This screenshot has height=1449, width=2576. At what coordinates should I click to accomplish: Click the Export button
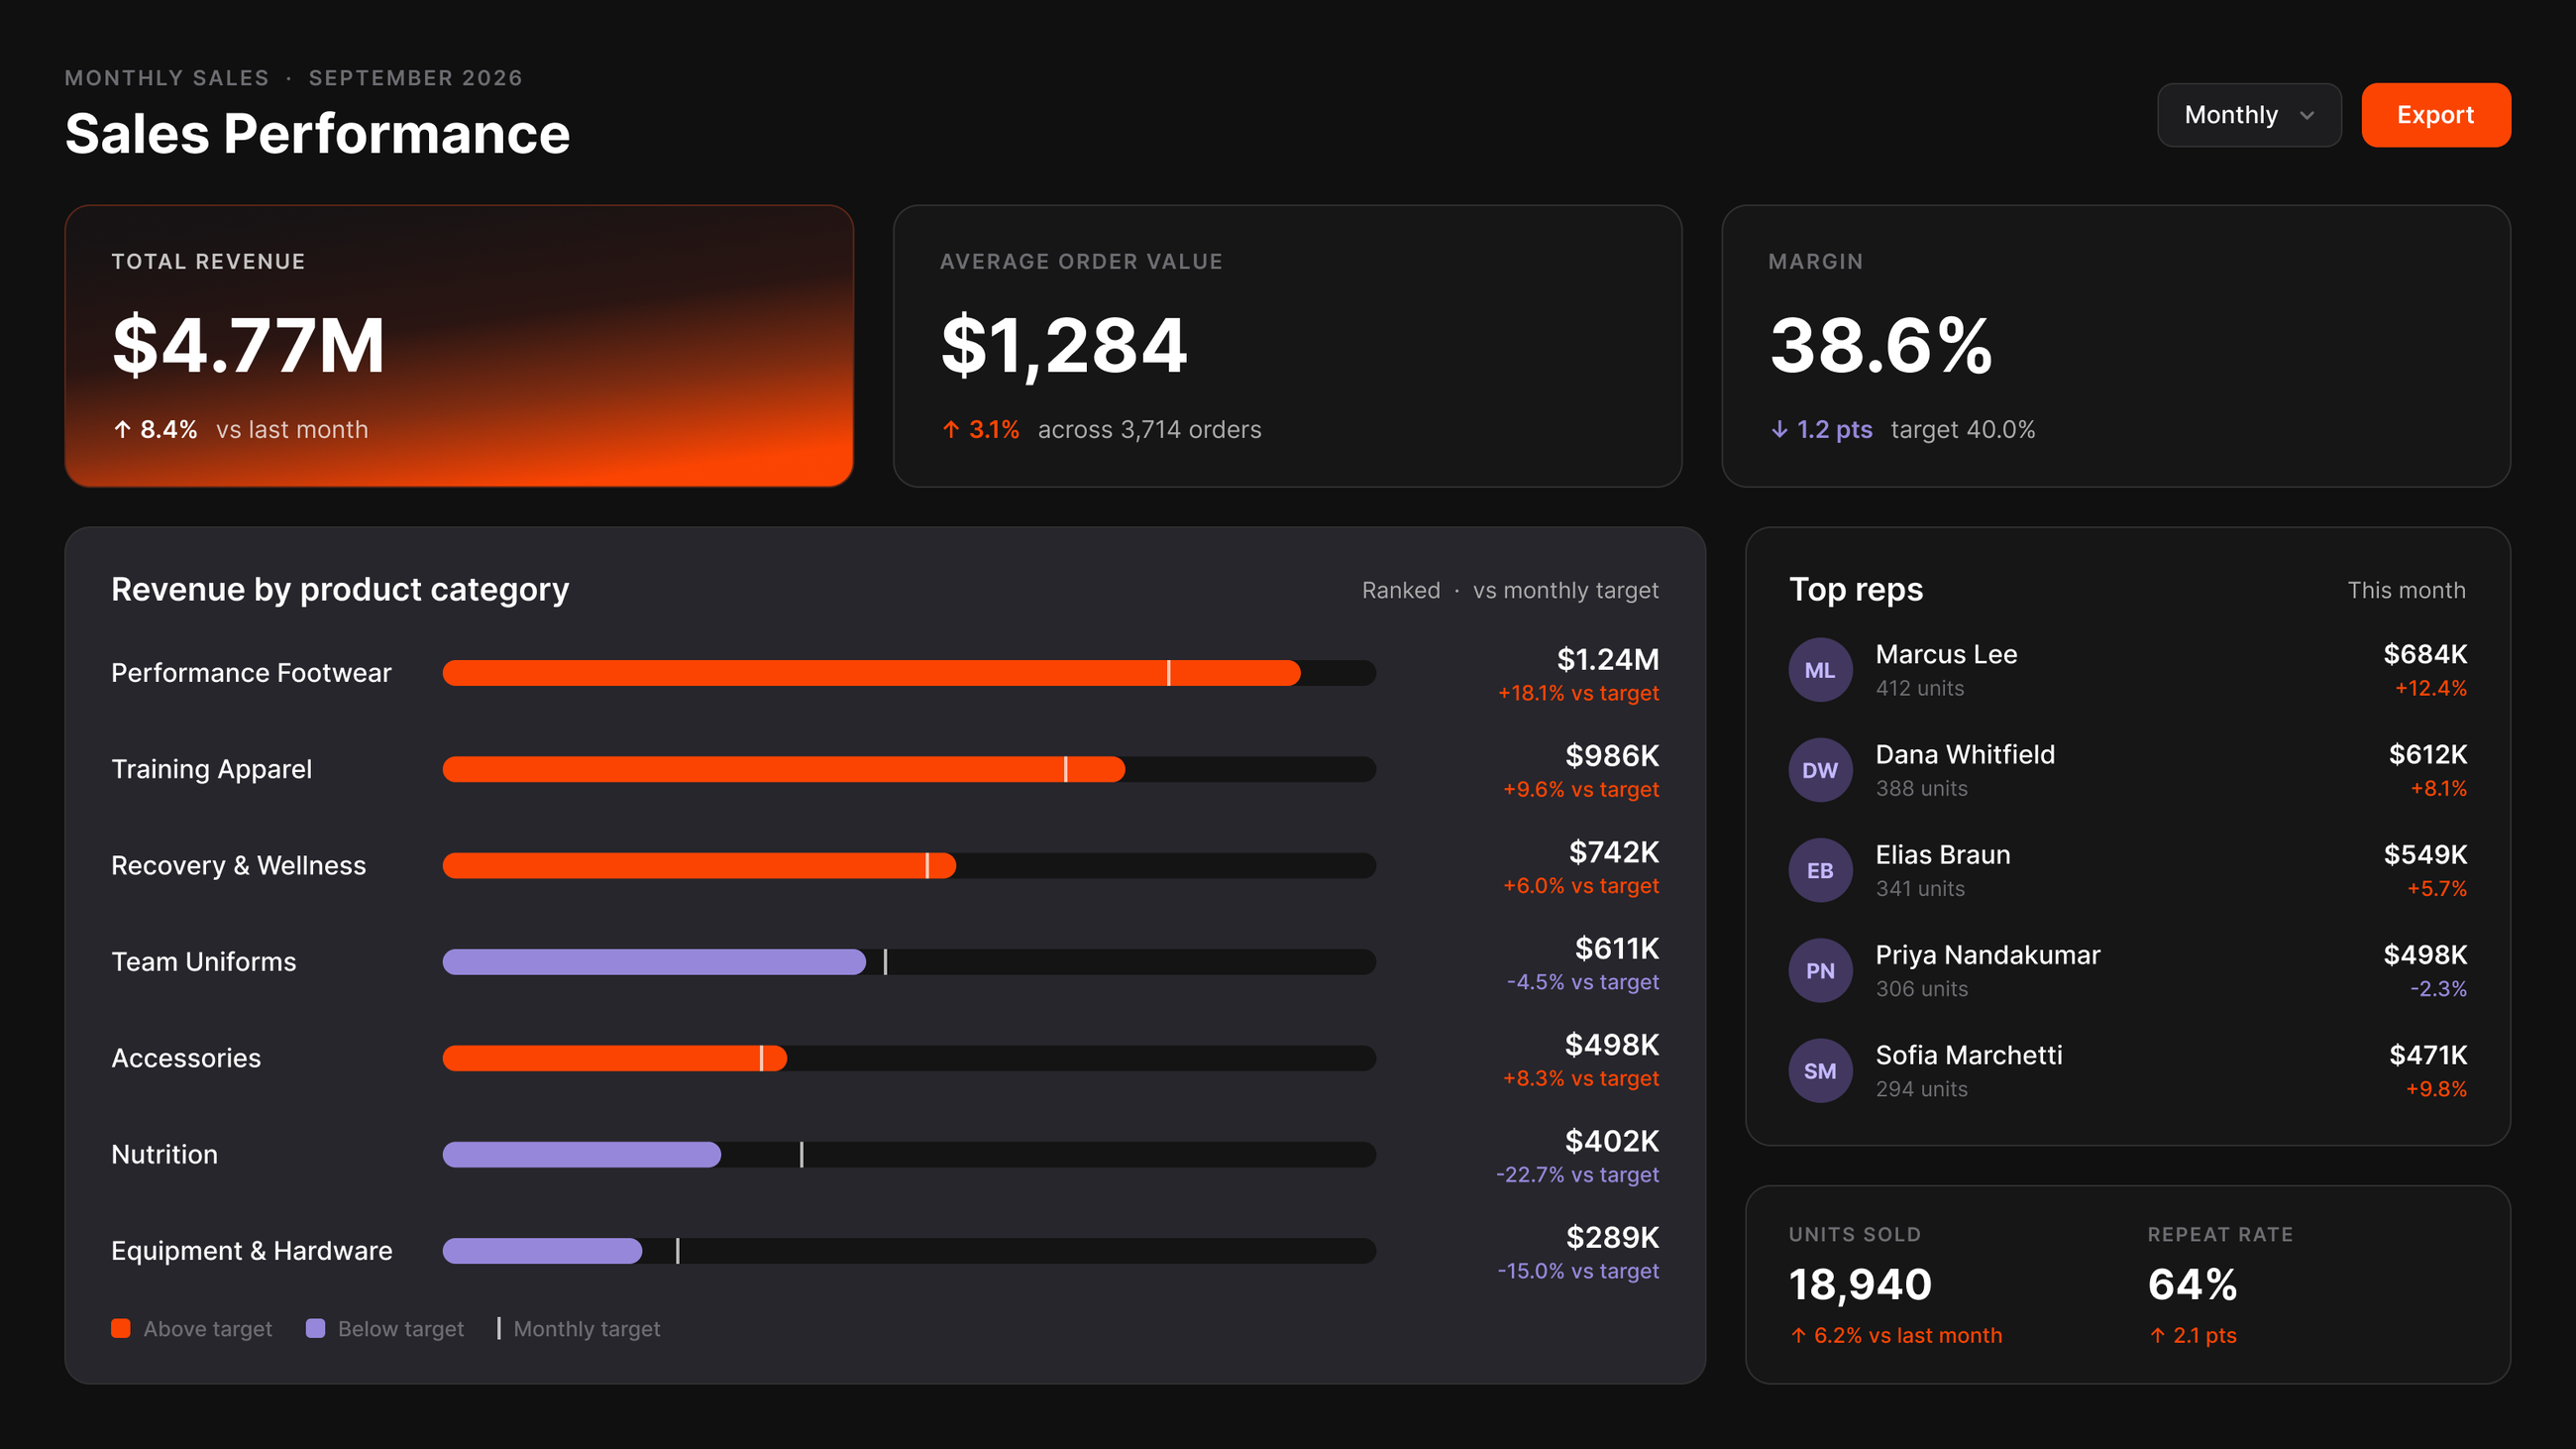2435,115
